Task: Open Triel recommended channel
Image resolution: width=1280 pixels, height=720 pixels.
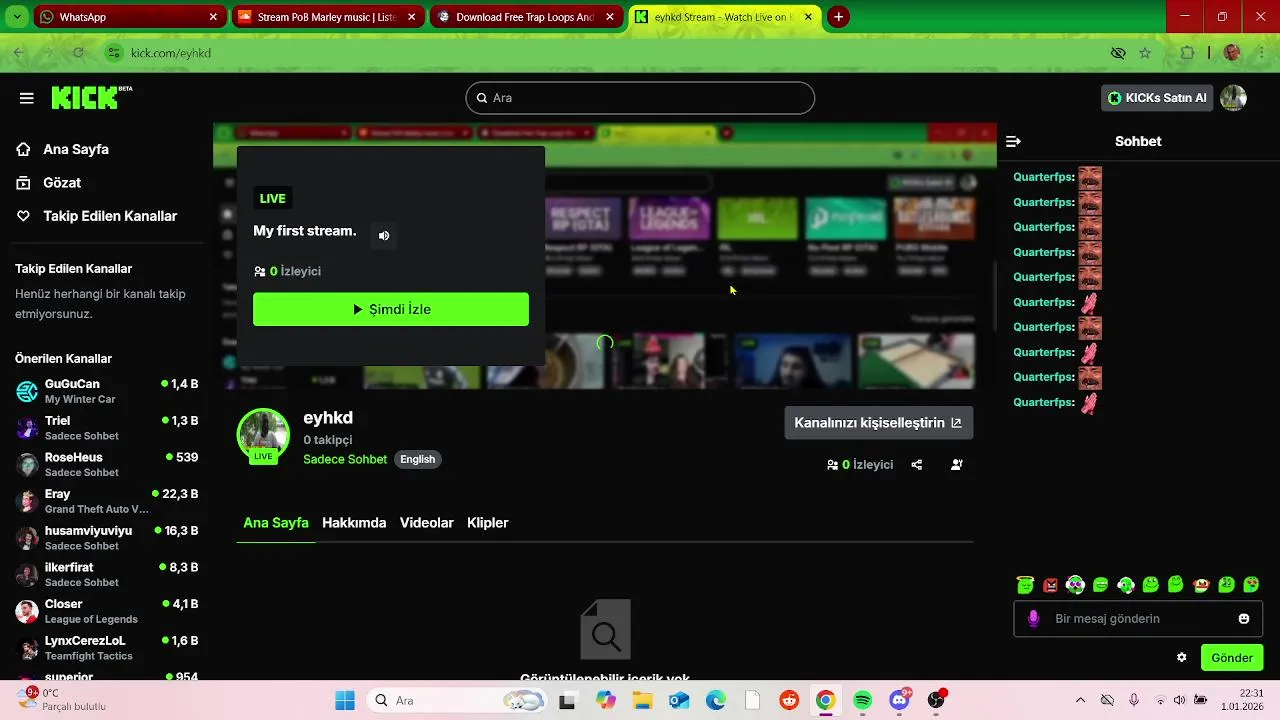Action: [x=107, y=428]
